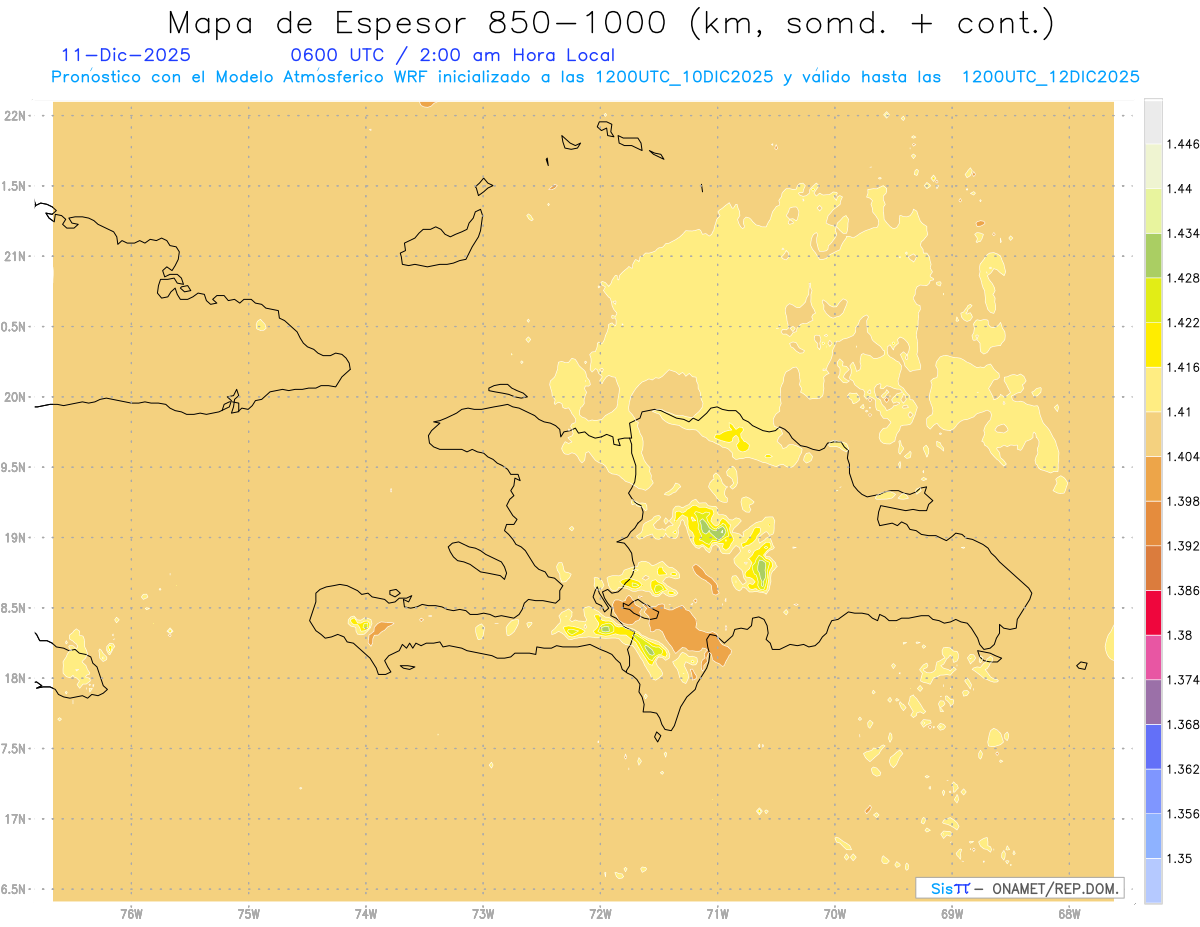Click the '1.38' colorbar value
The image size is (1200, 927).
tap(1179, 635)
